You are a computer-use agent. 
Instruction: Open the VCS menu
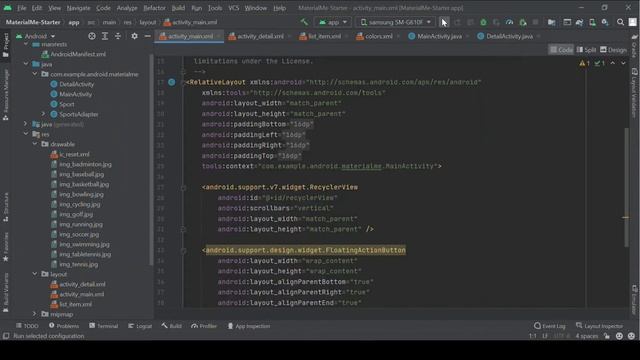(x=233, y=8)
